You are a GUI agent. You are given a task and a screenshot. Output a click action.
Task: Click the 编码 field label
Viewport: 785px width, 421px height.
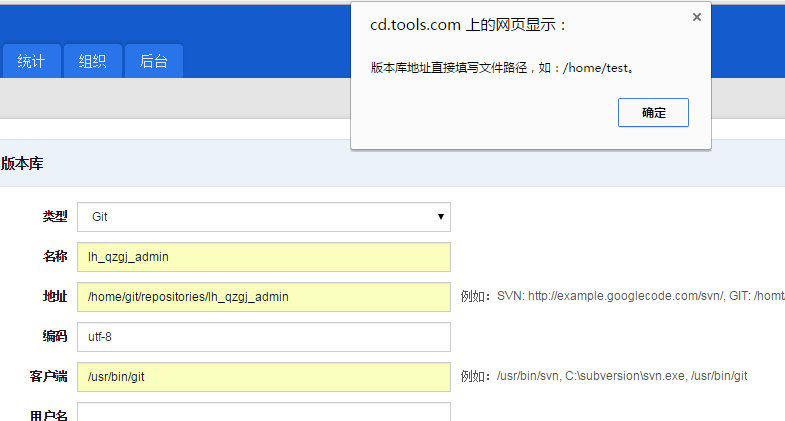55,337
